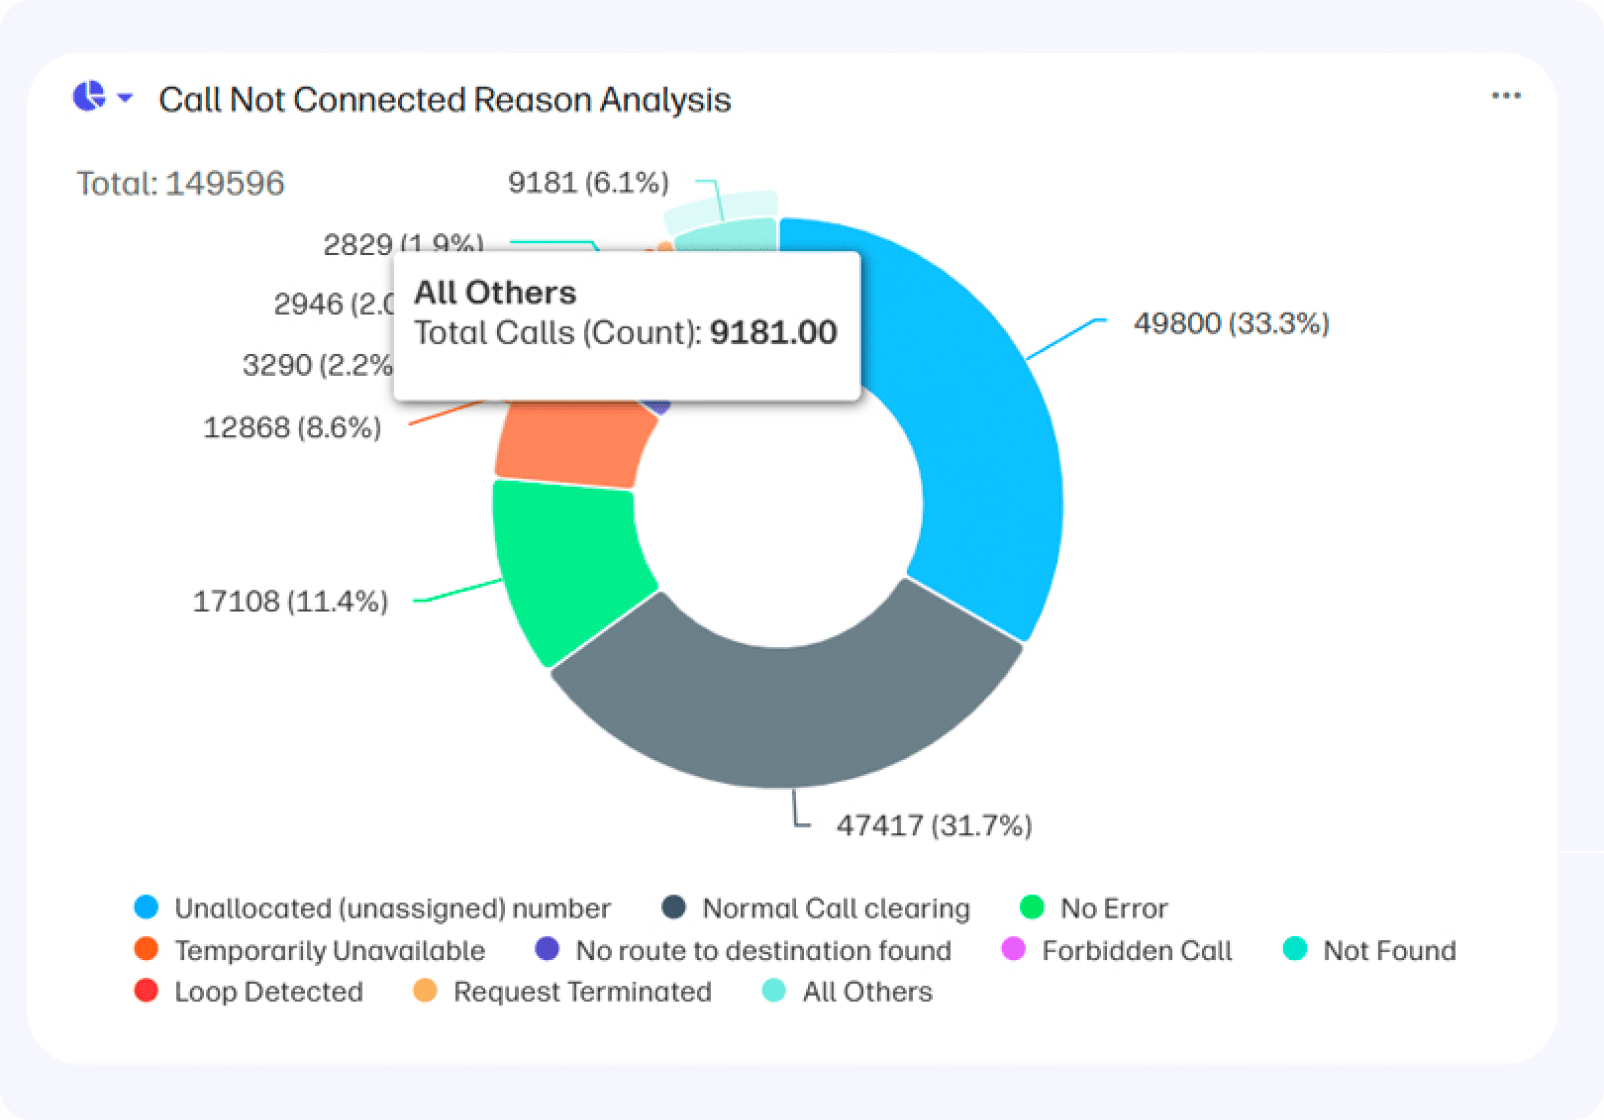The width and height of the screenshot is (1604, 1120).
Task: Select the red Loop Detected legend dot
Action: point(146,991)
